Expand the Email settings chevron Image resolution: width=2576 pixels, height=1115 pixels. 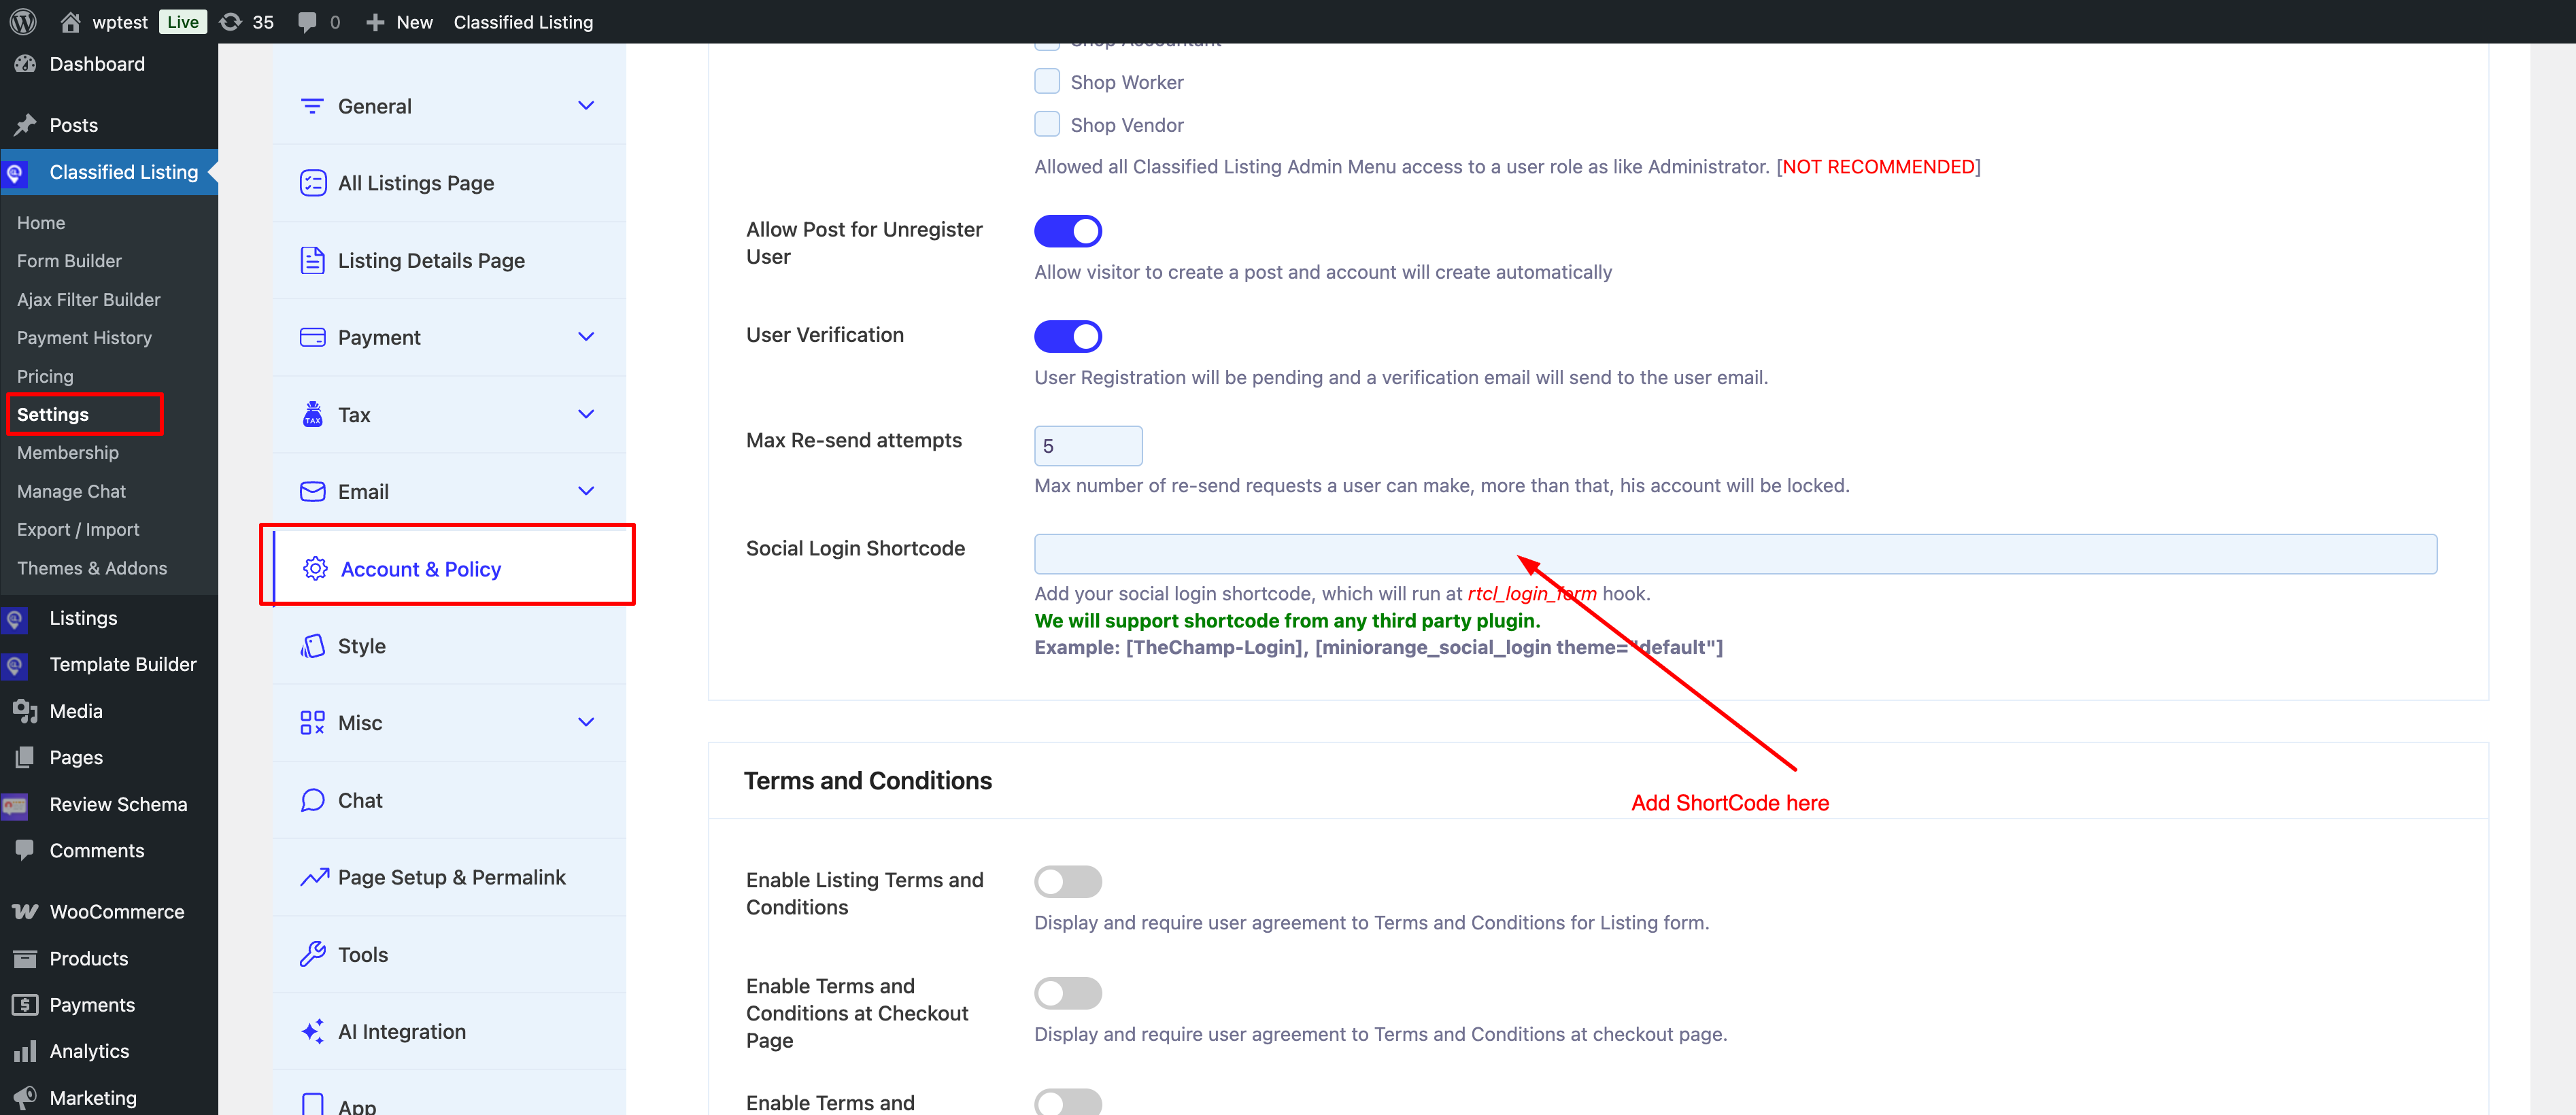[x=586, y=491]
